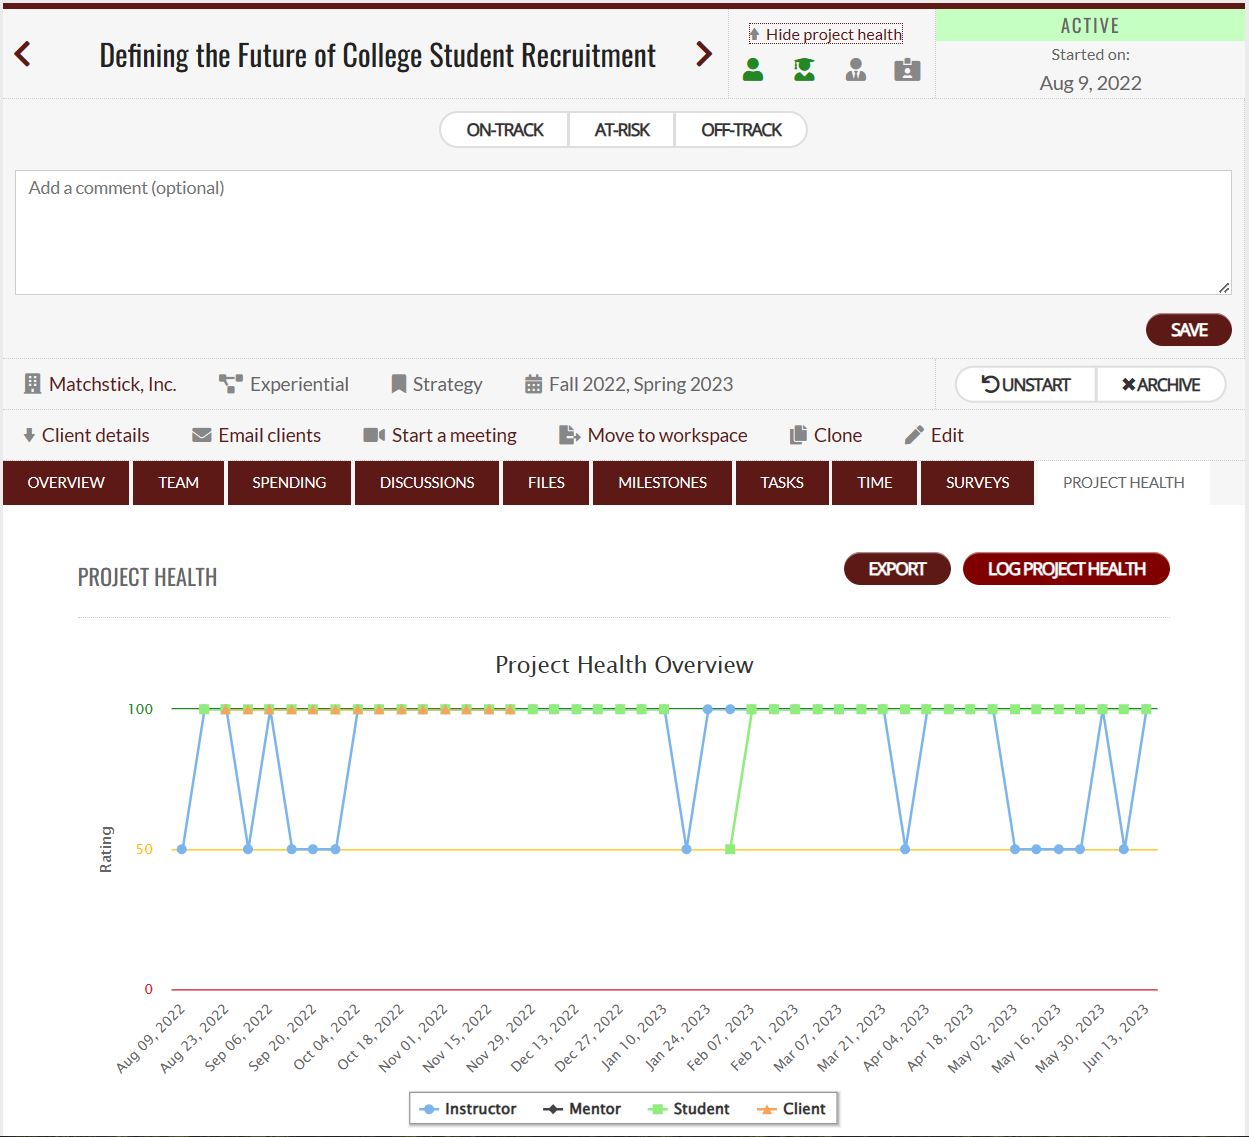Open the next project with right chevron

[x=704, y=54]
